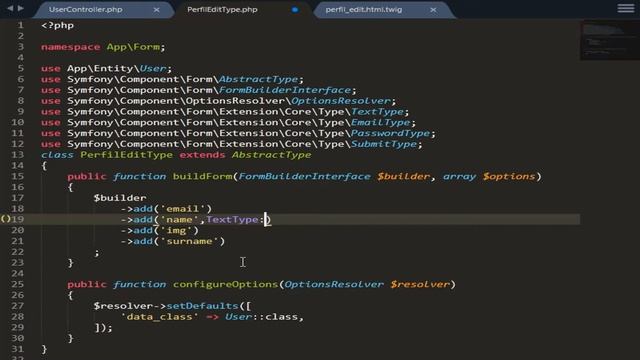Click the 'User' import on line 5
640x360 pixels.
coord(153,69)
